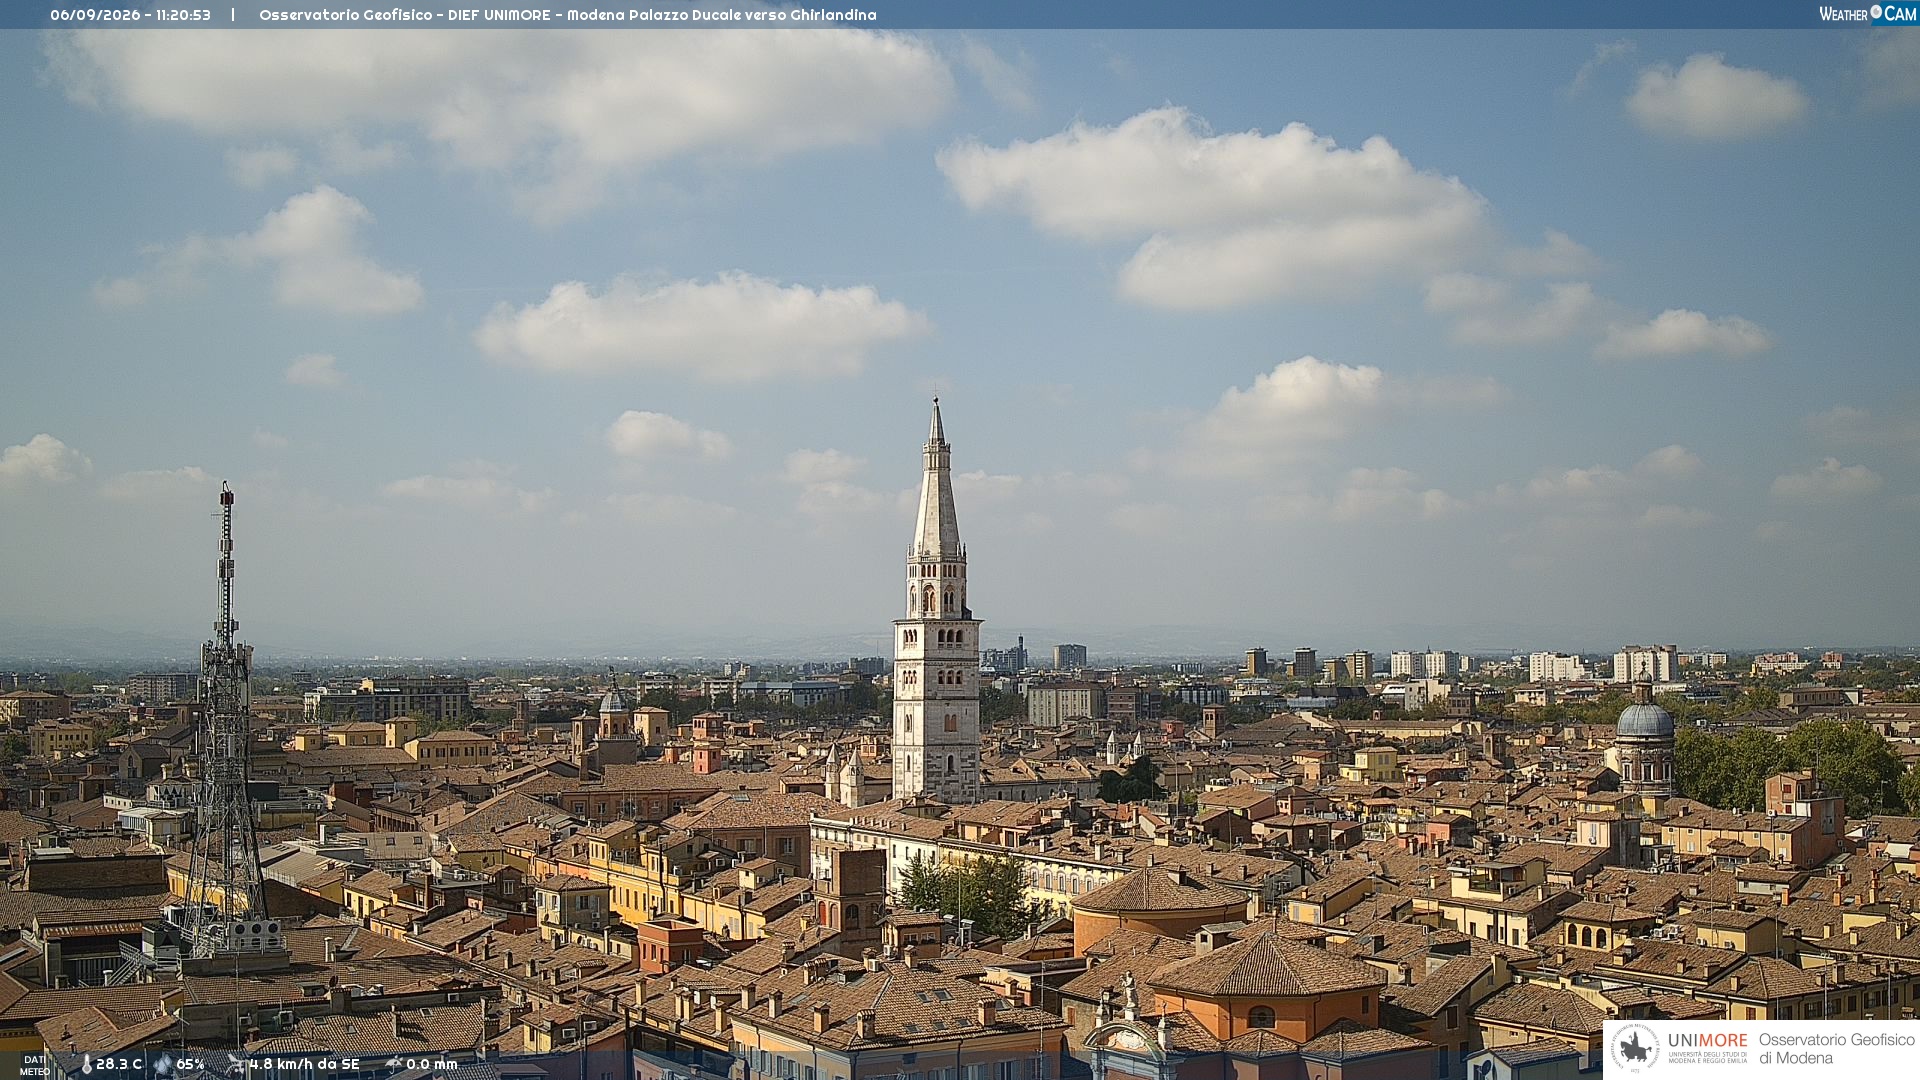Open the DATI METEO label
This screenshot has height=1080, width=1920.
[x=35, y=1065]
